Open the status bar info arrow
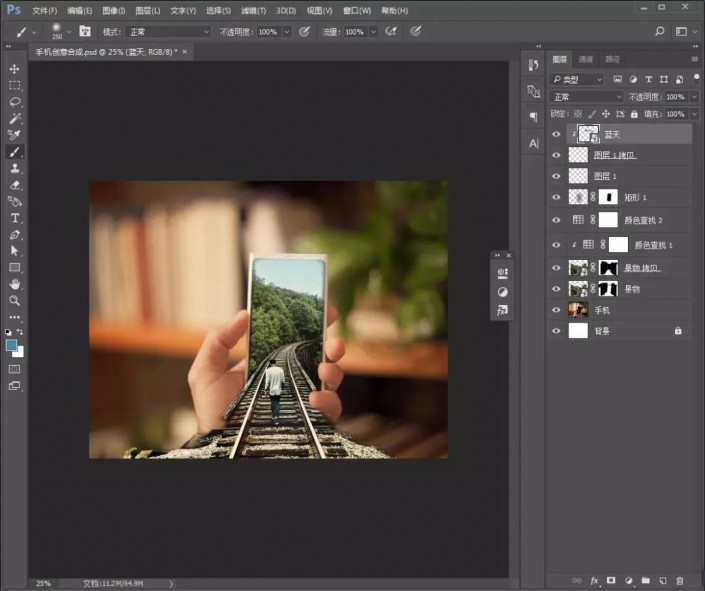 pos(171,583)
